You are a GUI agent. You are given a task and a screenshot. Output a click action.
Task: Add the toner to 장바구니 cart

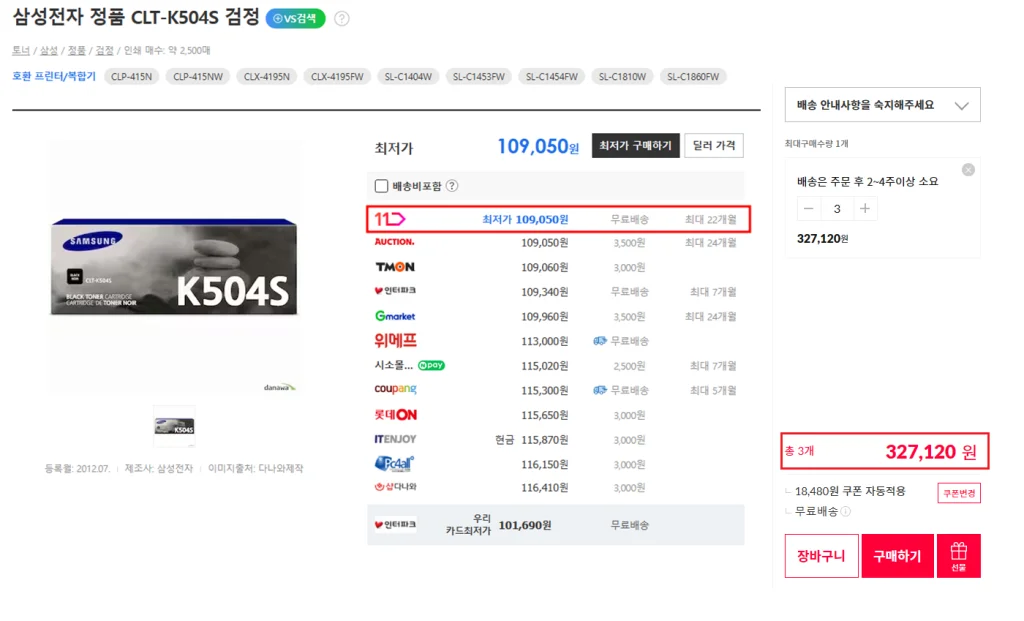(x=821, y=556)
